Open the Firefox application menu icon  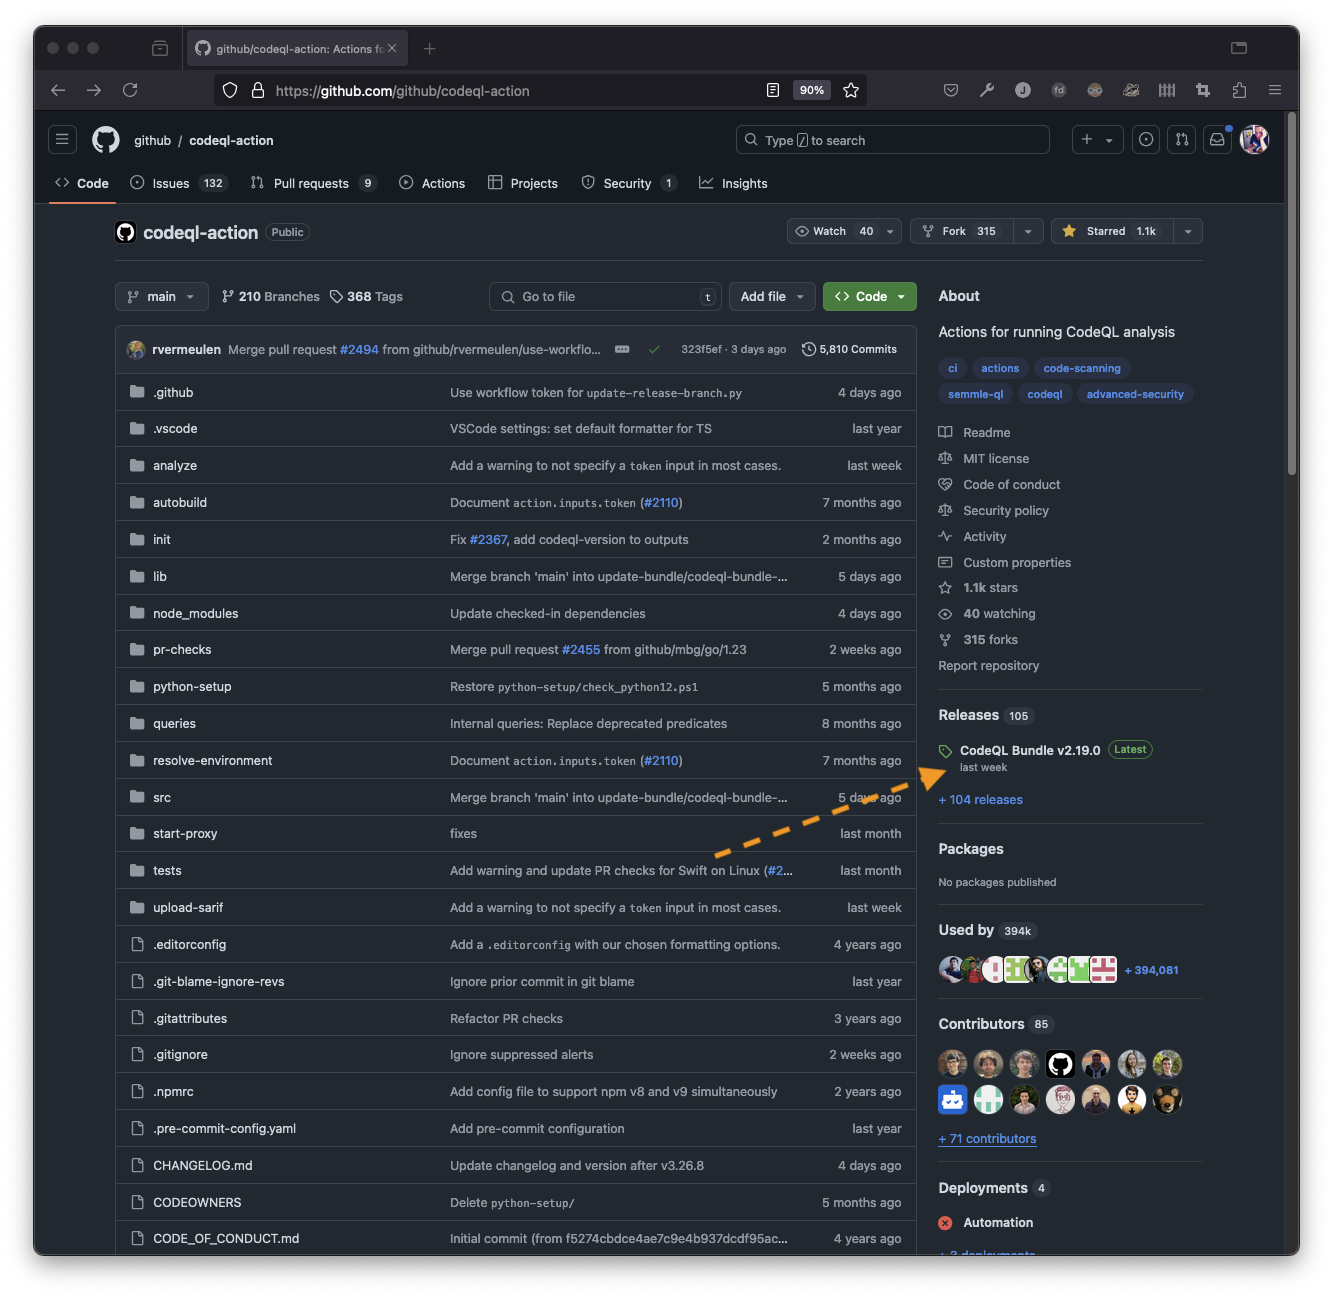pos(1275,90)
